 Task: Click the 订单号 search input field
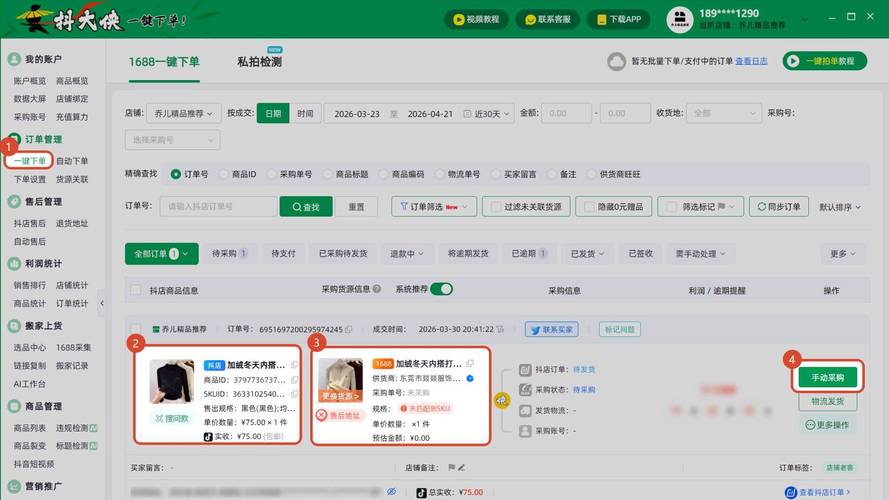[217, 206]
